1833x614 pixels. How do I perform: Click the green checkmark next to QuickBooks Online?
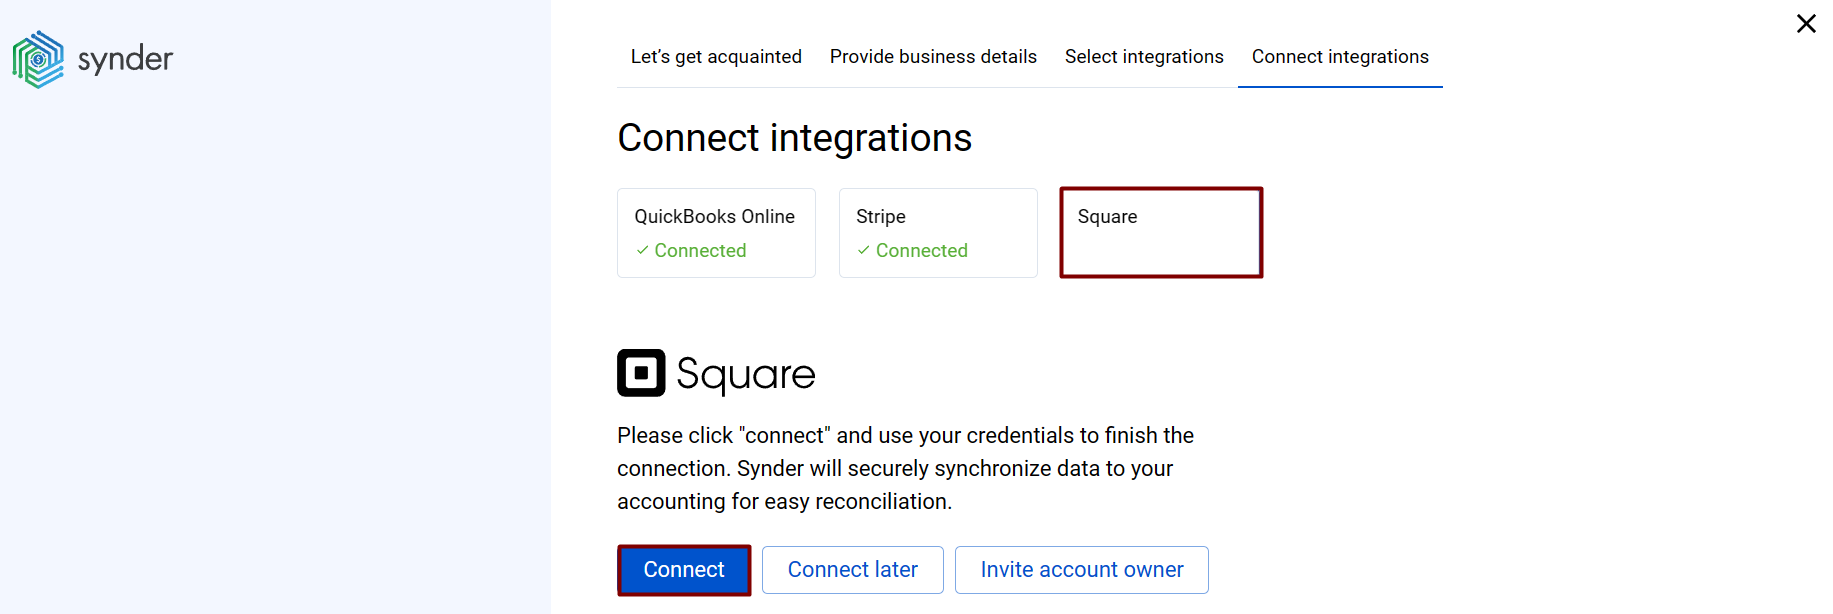tap(643, 250)
